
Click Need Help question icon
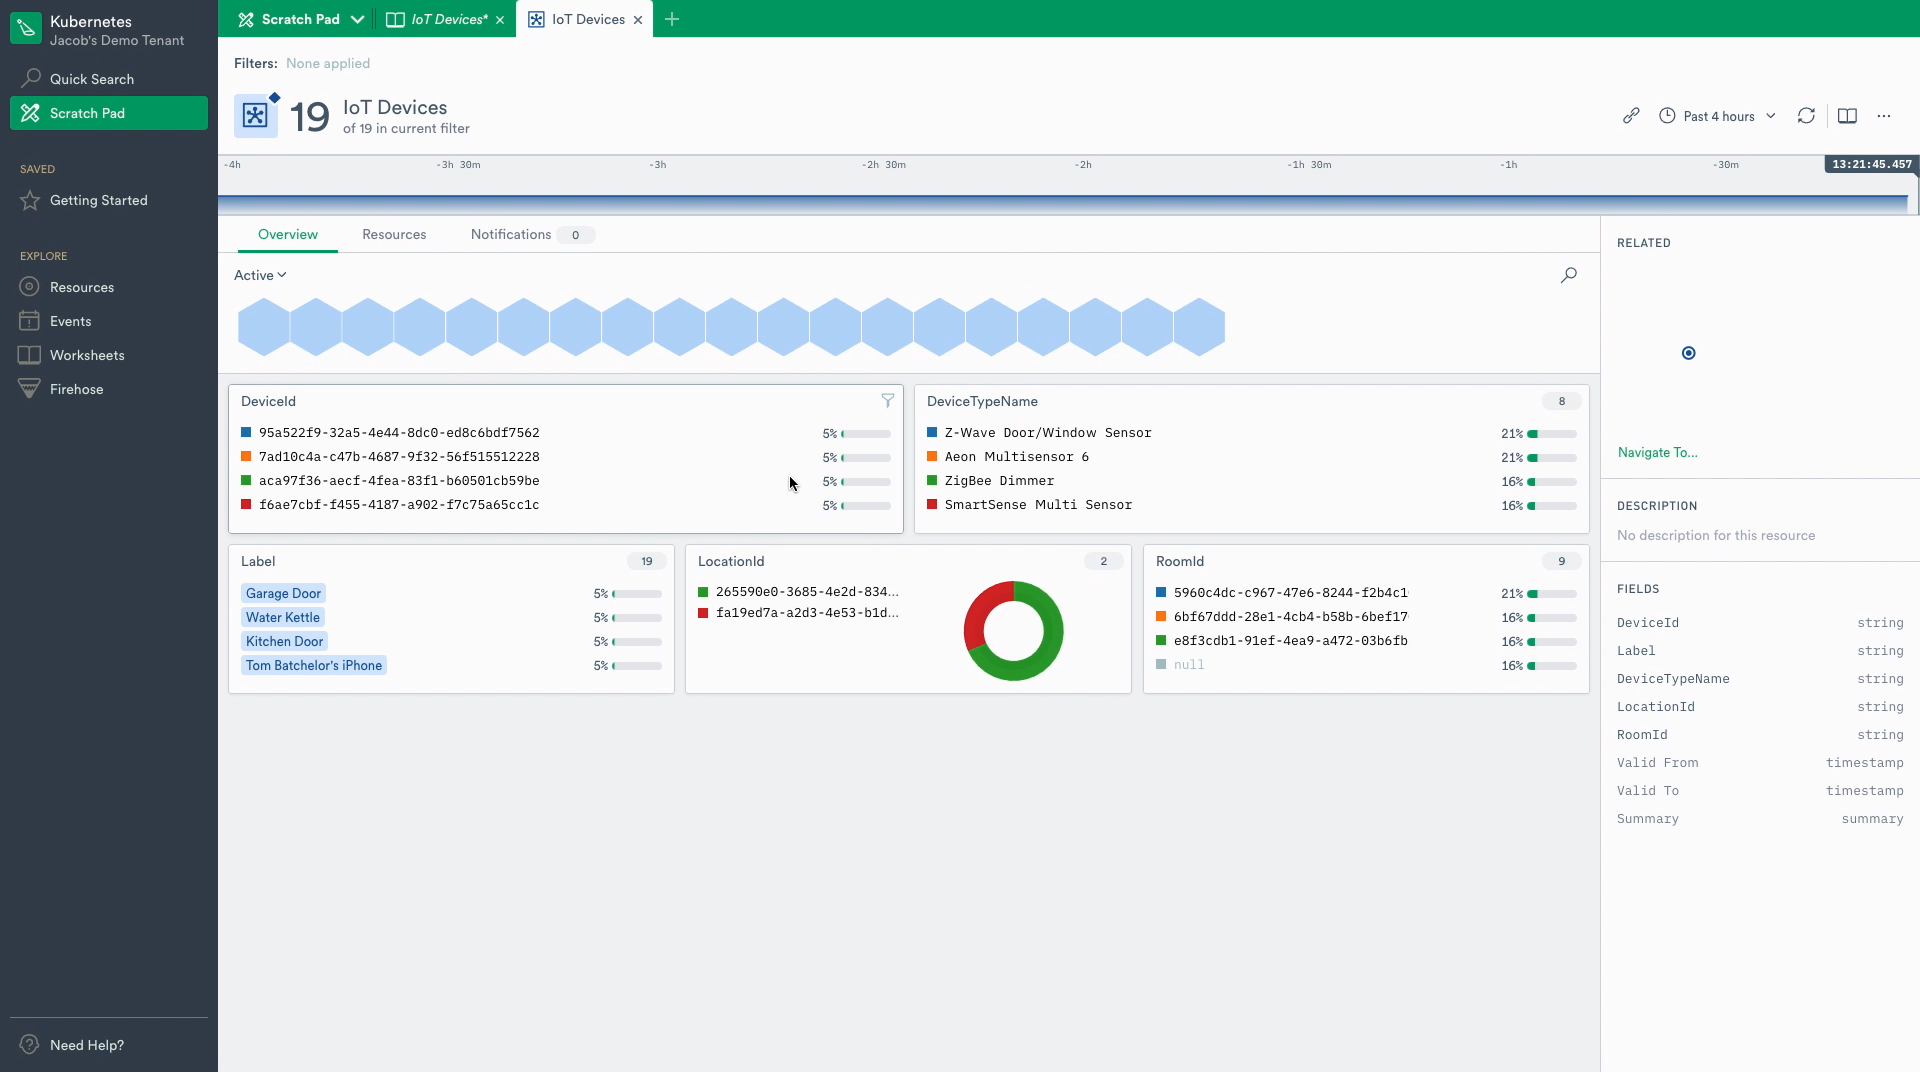(30, 1045)
